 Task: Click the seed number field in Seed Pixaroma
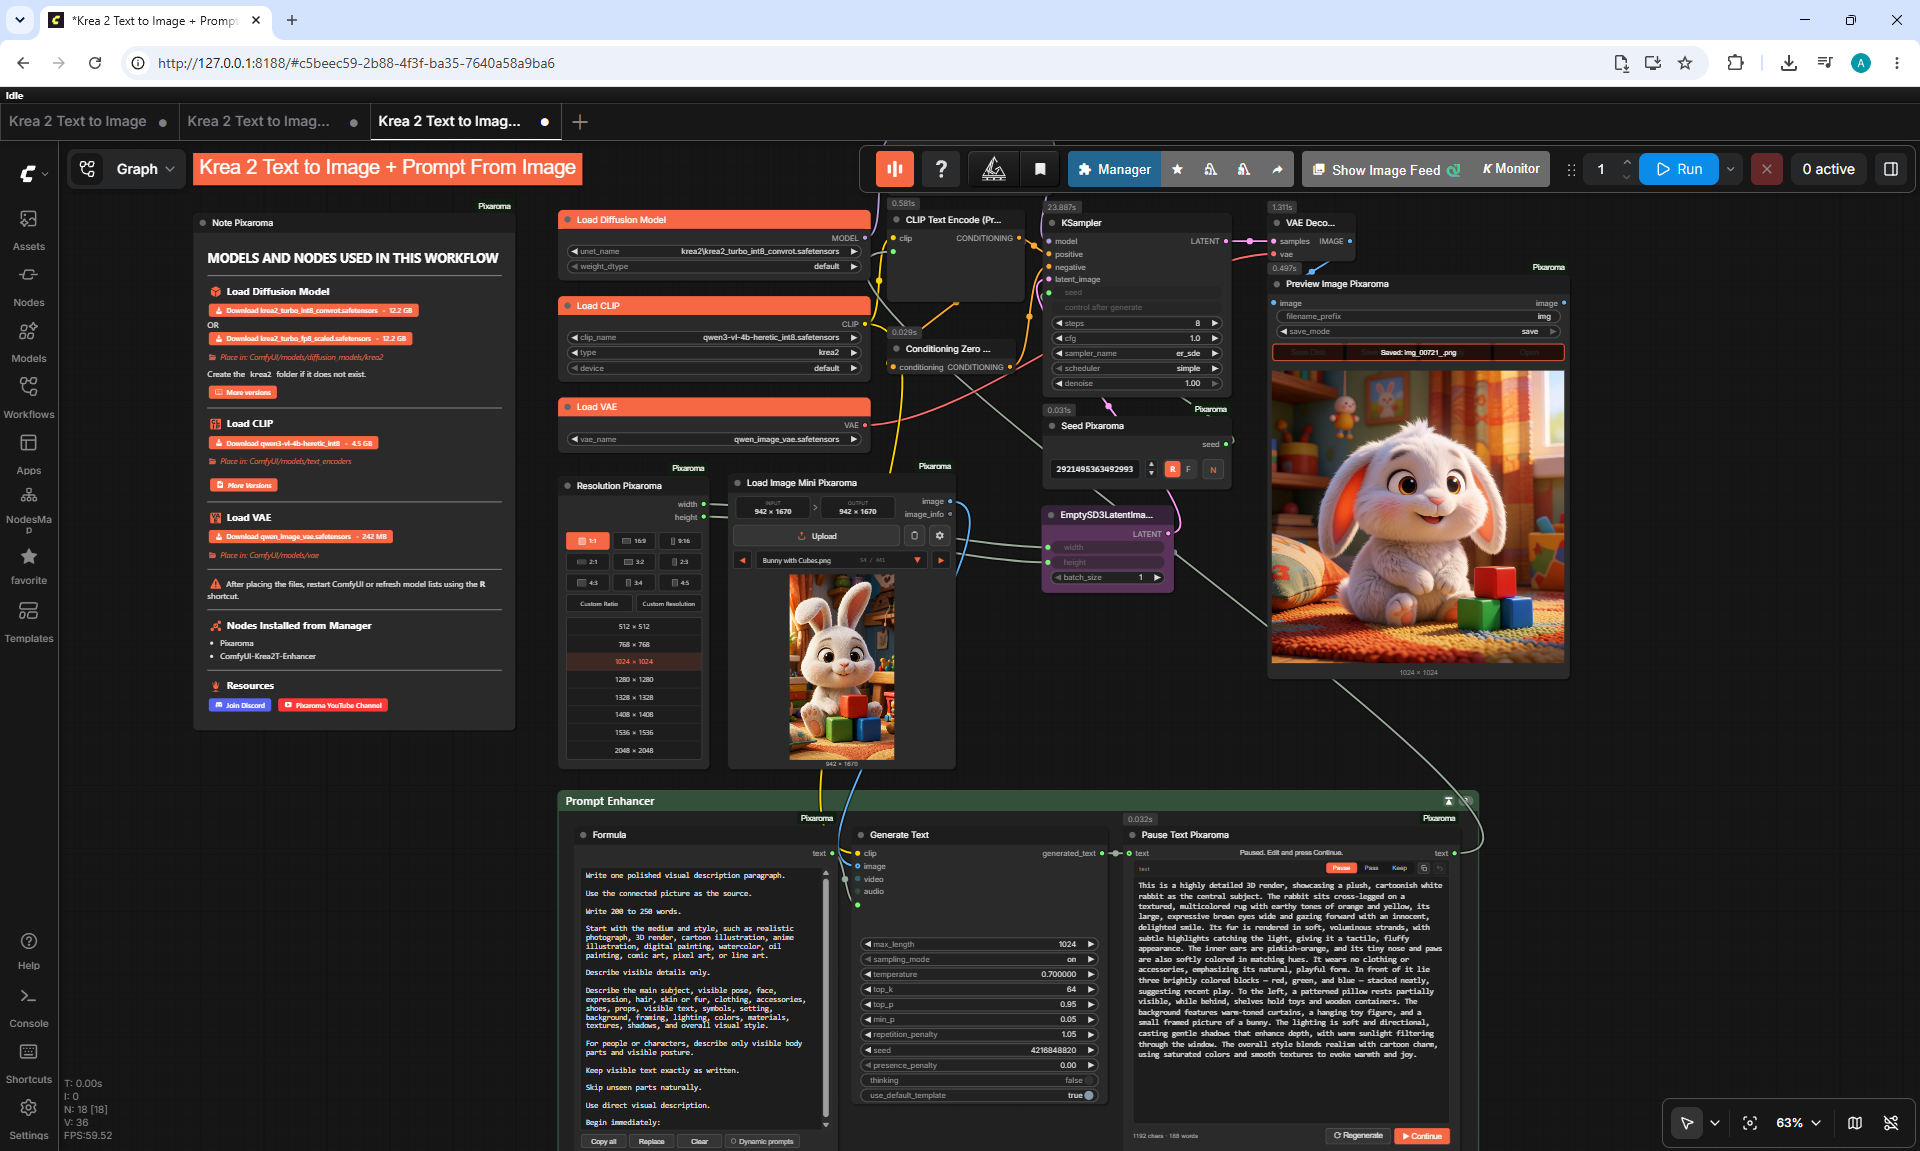click(1095, 469)
